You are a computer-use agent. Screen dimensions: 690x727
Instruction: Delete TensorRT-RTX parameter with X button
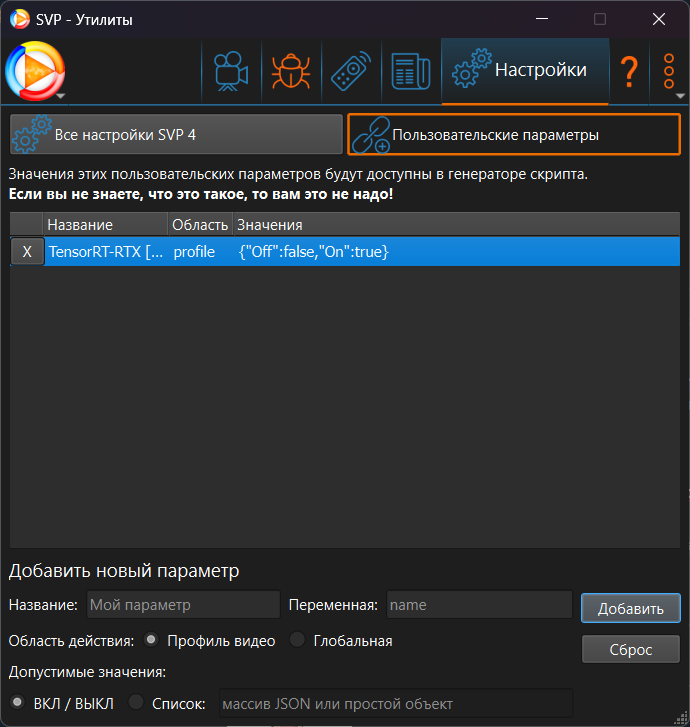click(x=27, y=251)
